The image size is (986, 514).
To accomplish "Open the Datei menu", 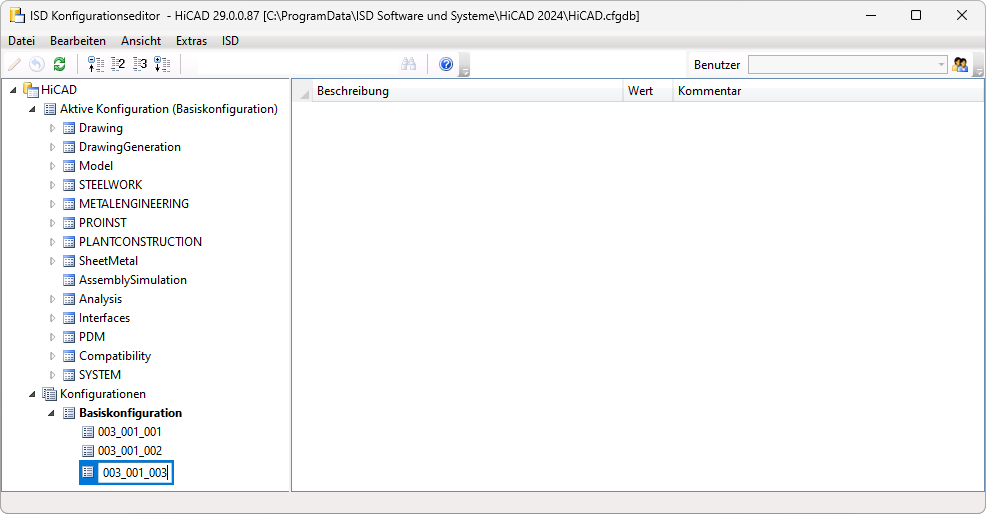I will 21,41.
